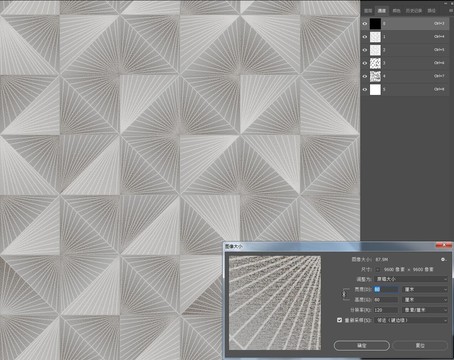
Task: Click the height (高度) input field
Action: tap(386, 300)
